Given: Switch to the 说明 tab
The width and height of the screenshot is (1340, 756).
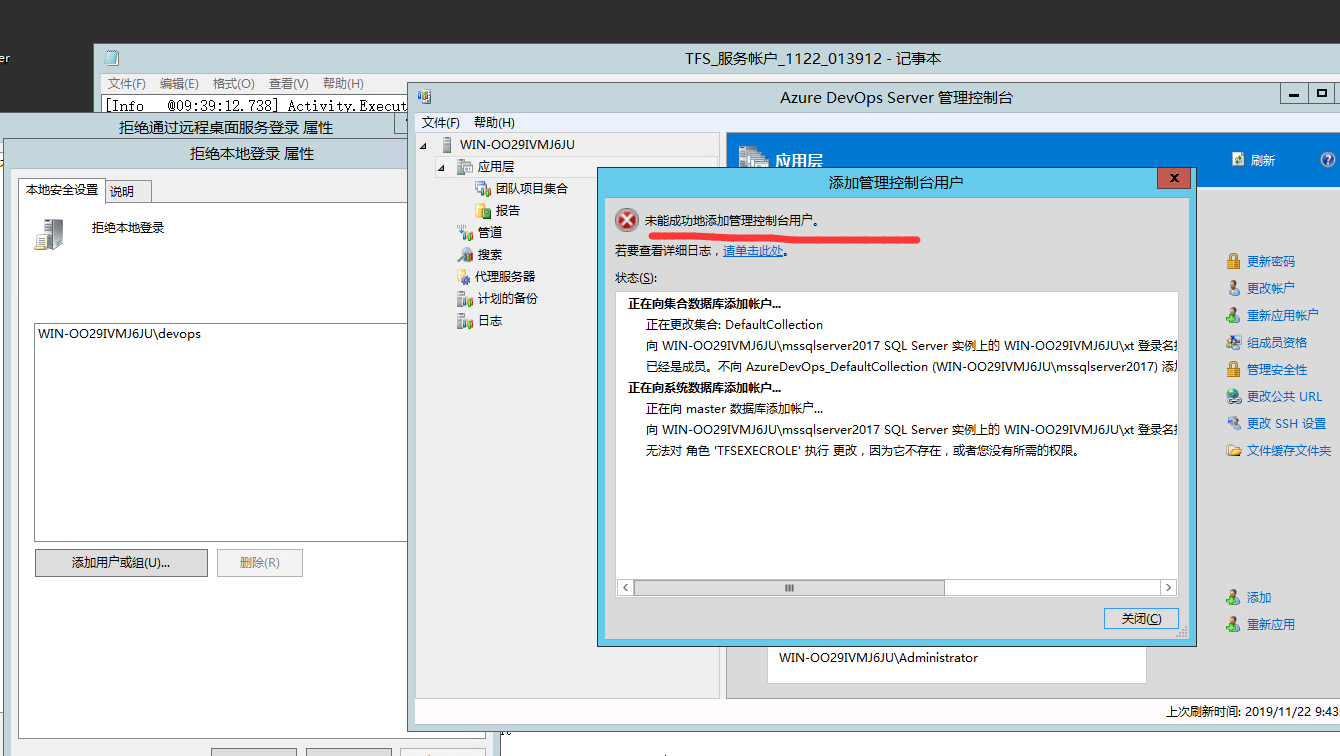Looking at the screenshot, I should pyautogui.click(x=122, y=191).
